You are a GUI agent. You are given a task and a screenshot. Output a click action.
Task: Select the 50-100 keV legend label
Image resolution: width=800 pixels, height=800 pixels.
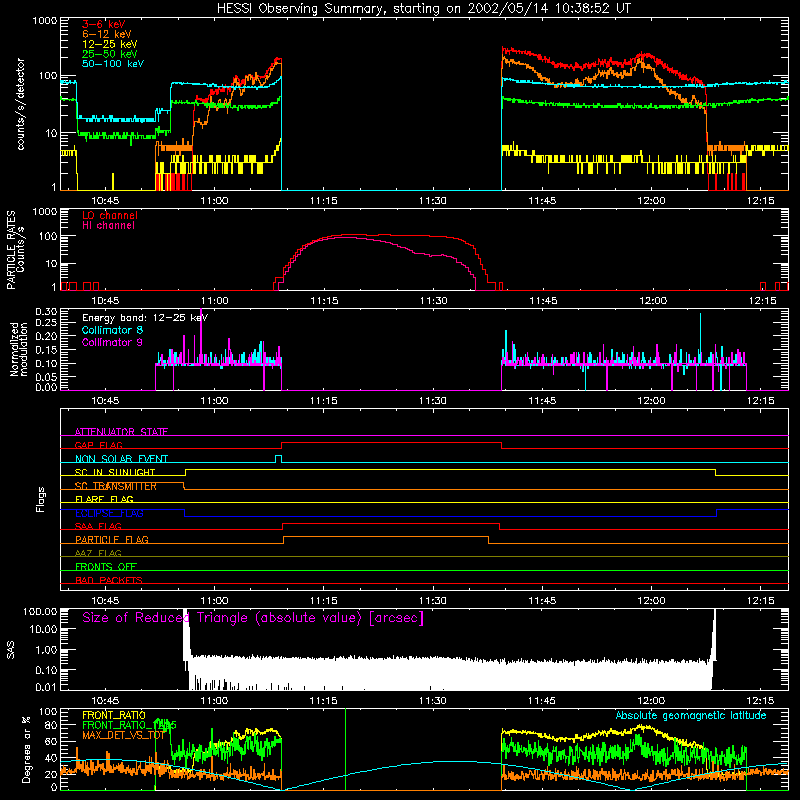[113, 64]
